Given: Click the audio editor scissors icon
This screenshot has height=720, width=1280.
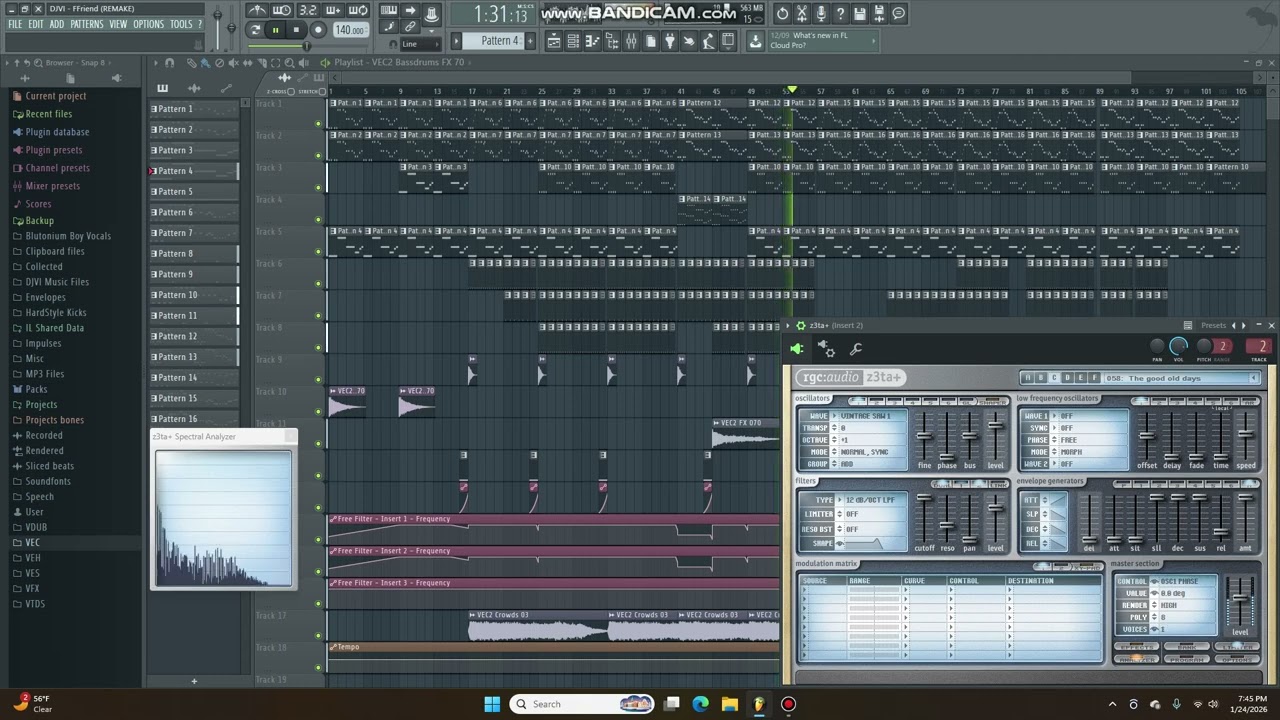Looking at the screenshot, I should pyautogui.click(x=802, y=14).
